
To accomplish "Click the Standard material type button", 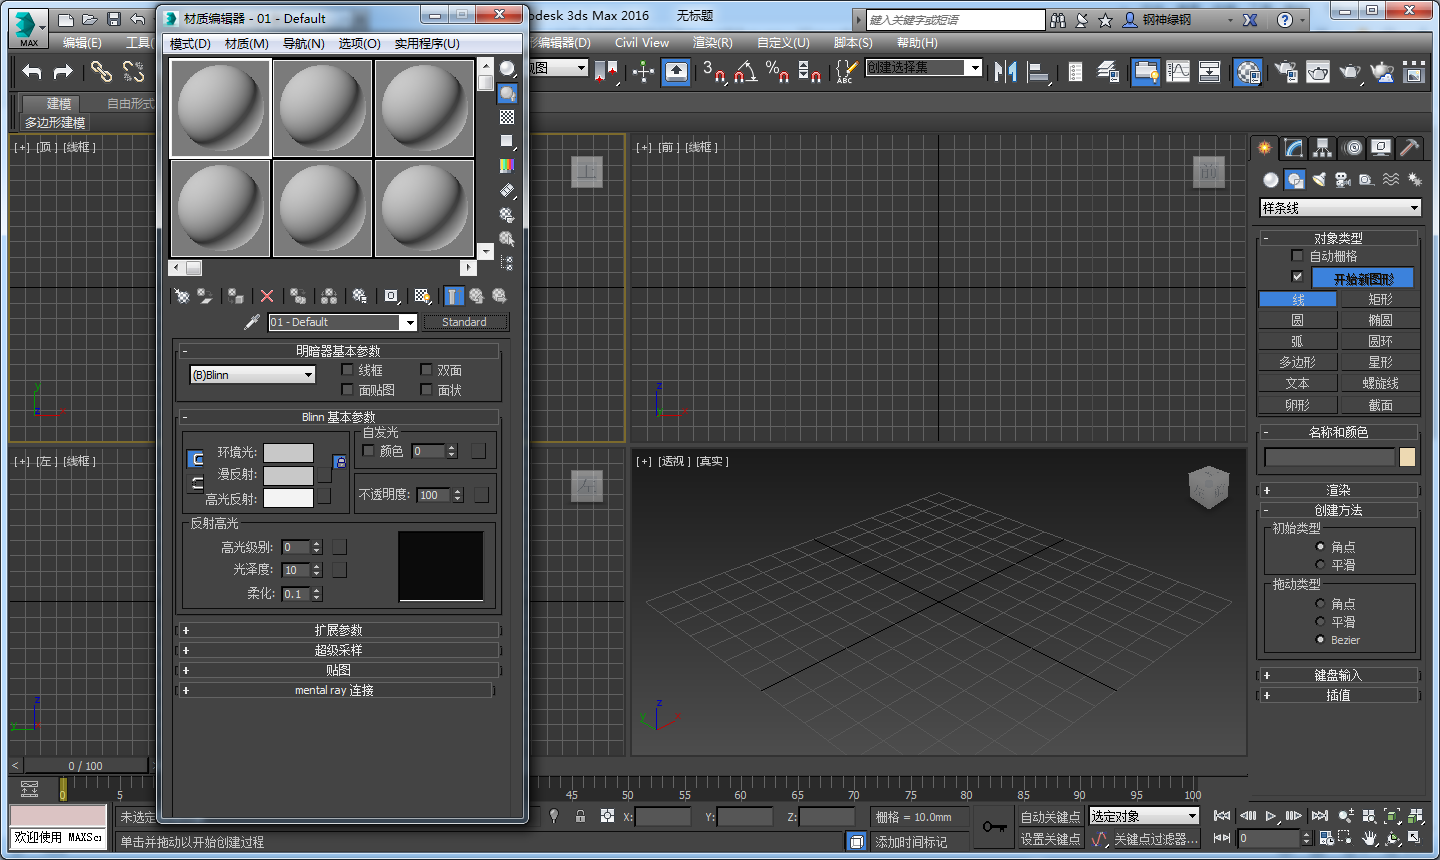I will (x=465, y=322).
